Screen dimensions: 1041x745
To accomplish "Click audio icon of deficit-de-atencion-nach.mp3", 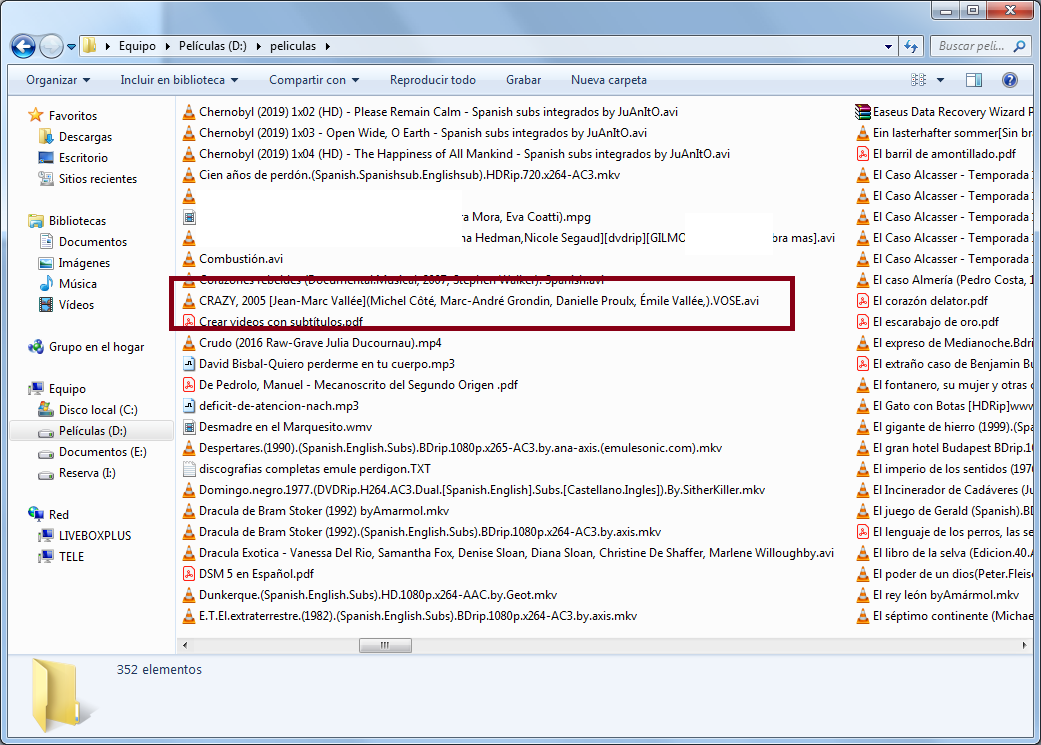I will pos(189,406).
